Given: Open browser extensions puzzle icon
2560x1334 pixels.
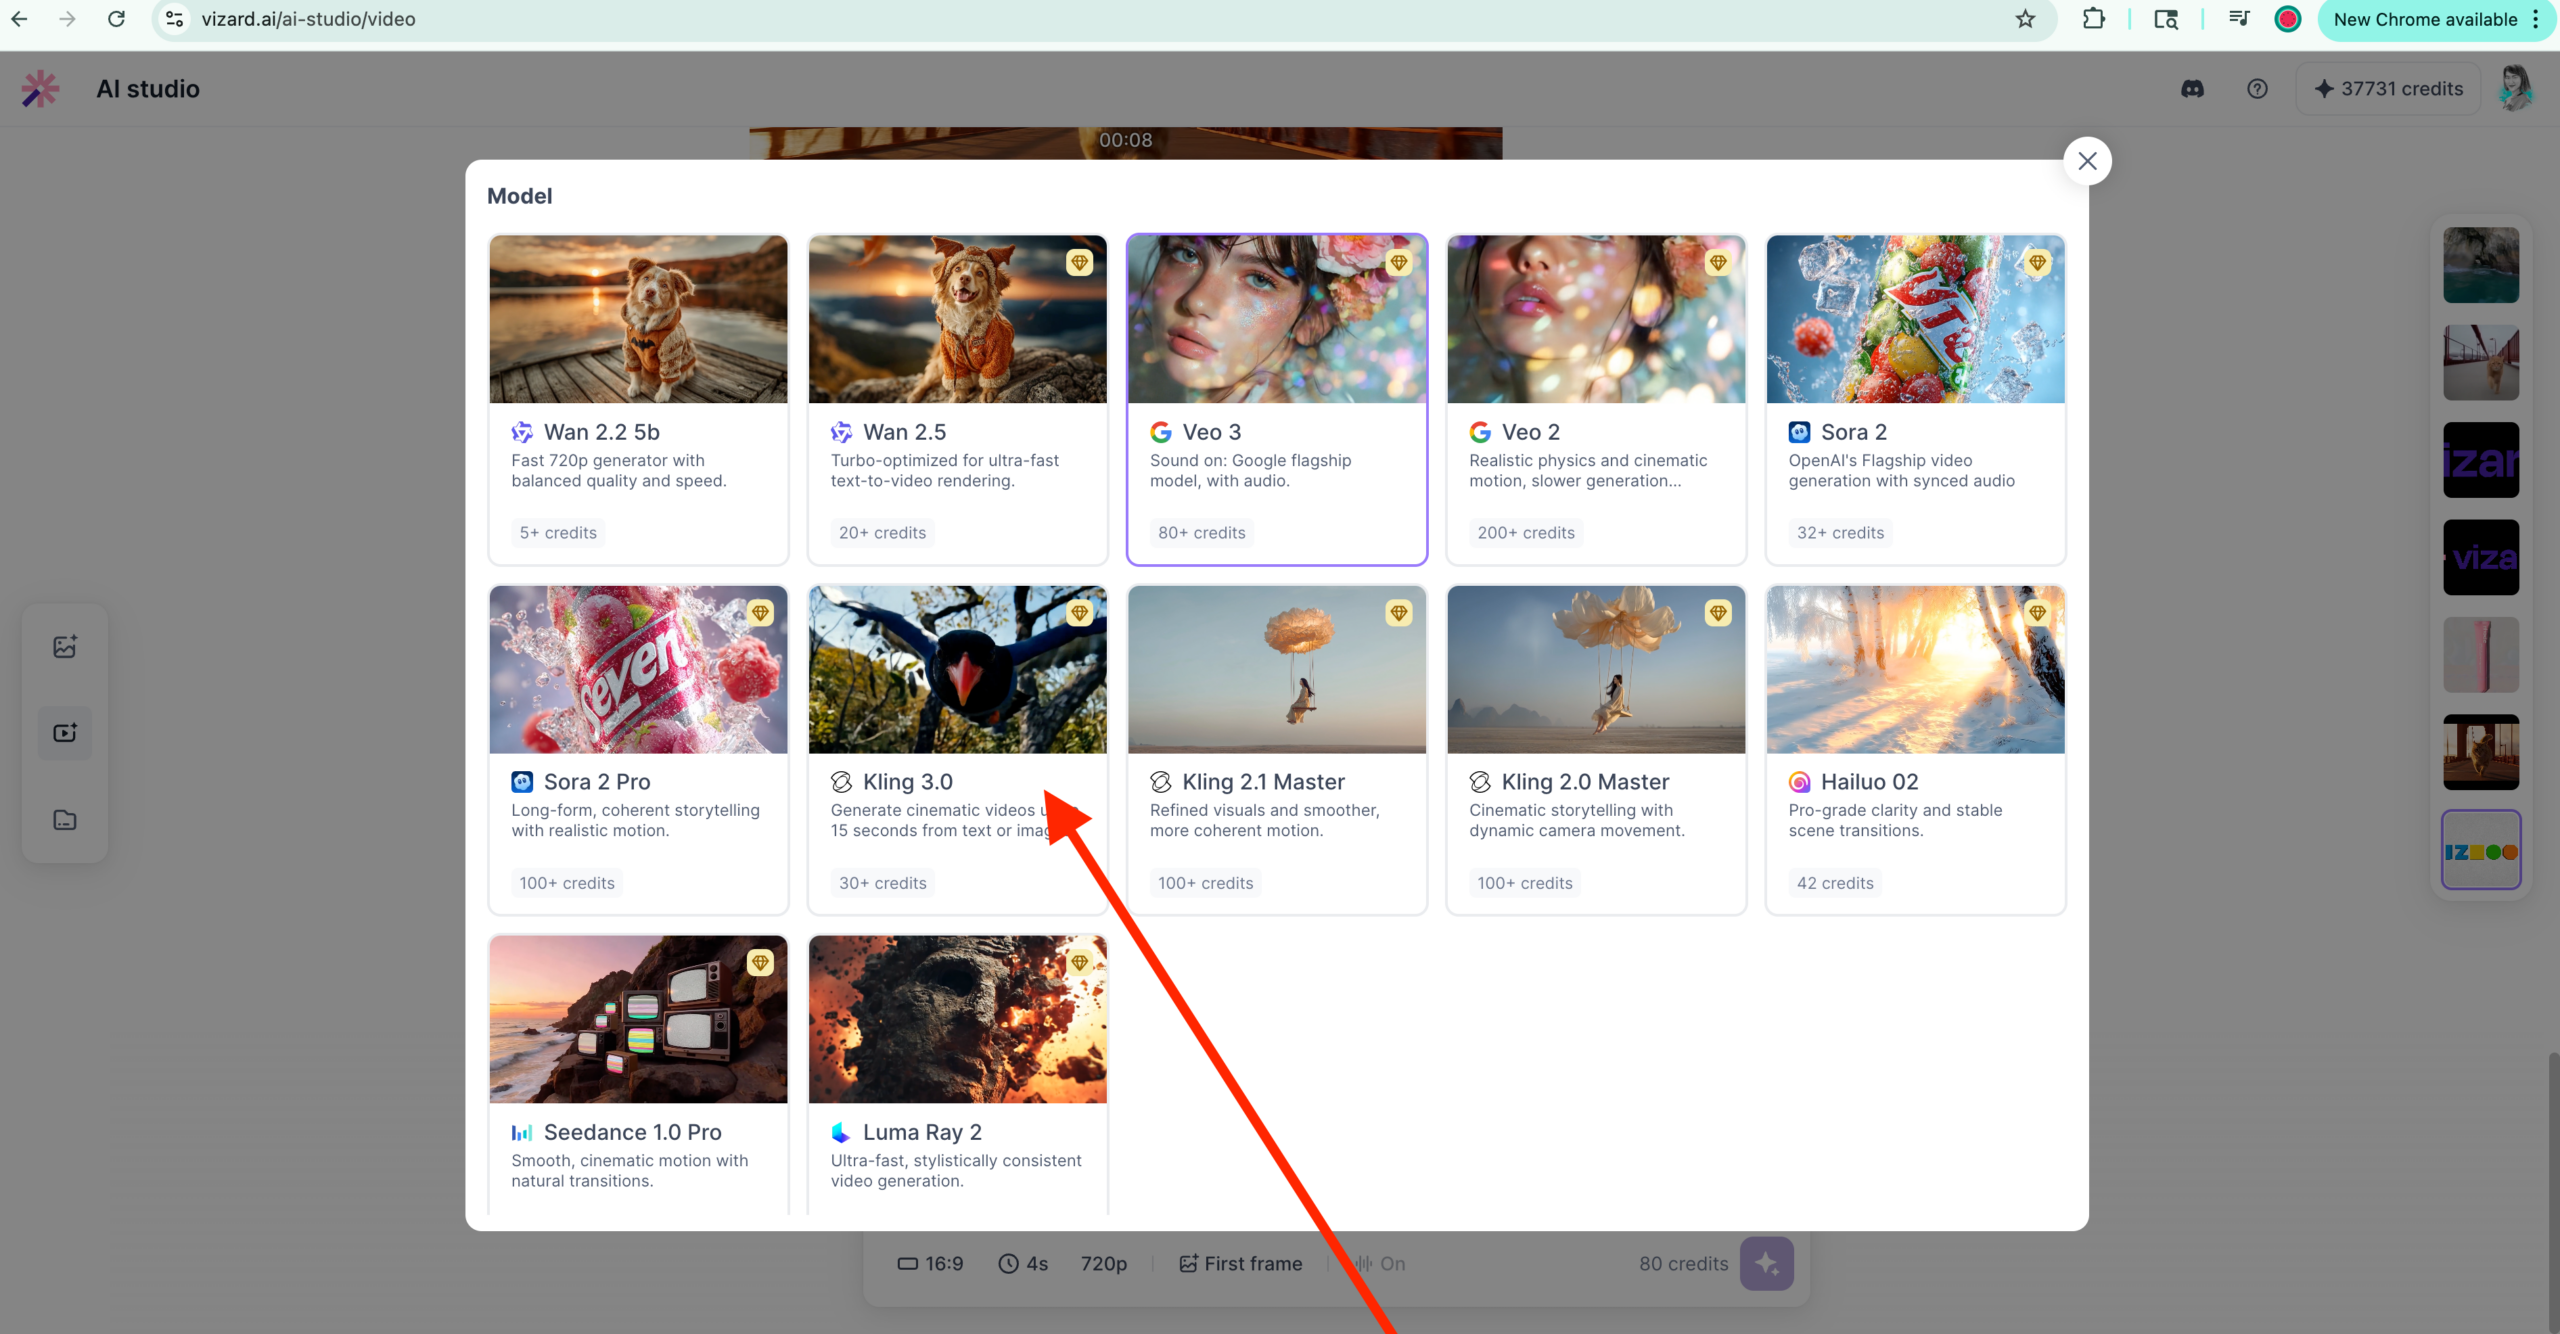Looking at the screenshot, I should pyautogui.click(x=2095, y=19).
